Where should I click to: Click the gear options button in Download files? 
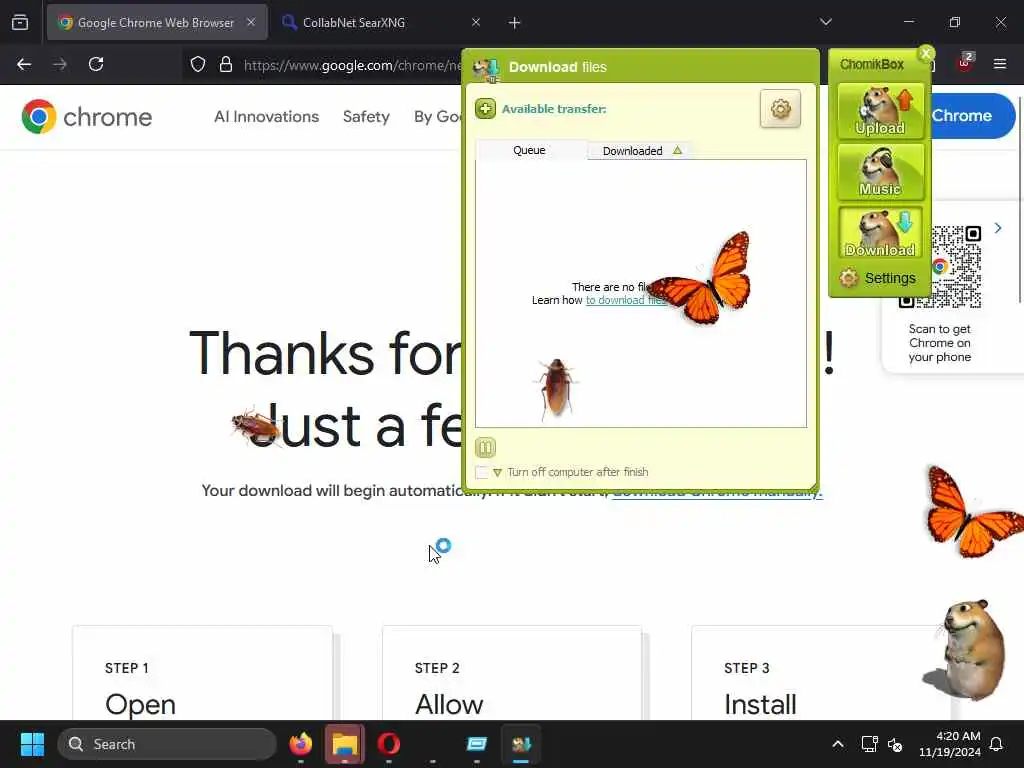780,108
